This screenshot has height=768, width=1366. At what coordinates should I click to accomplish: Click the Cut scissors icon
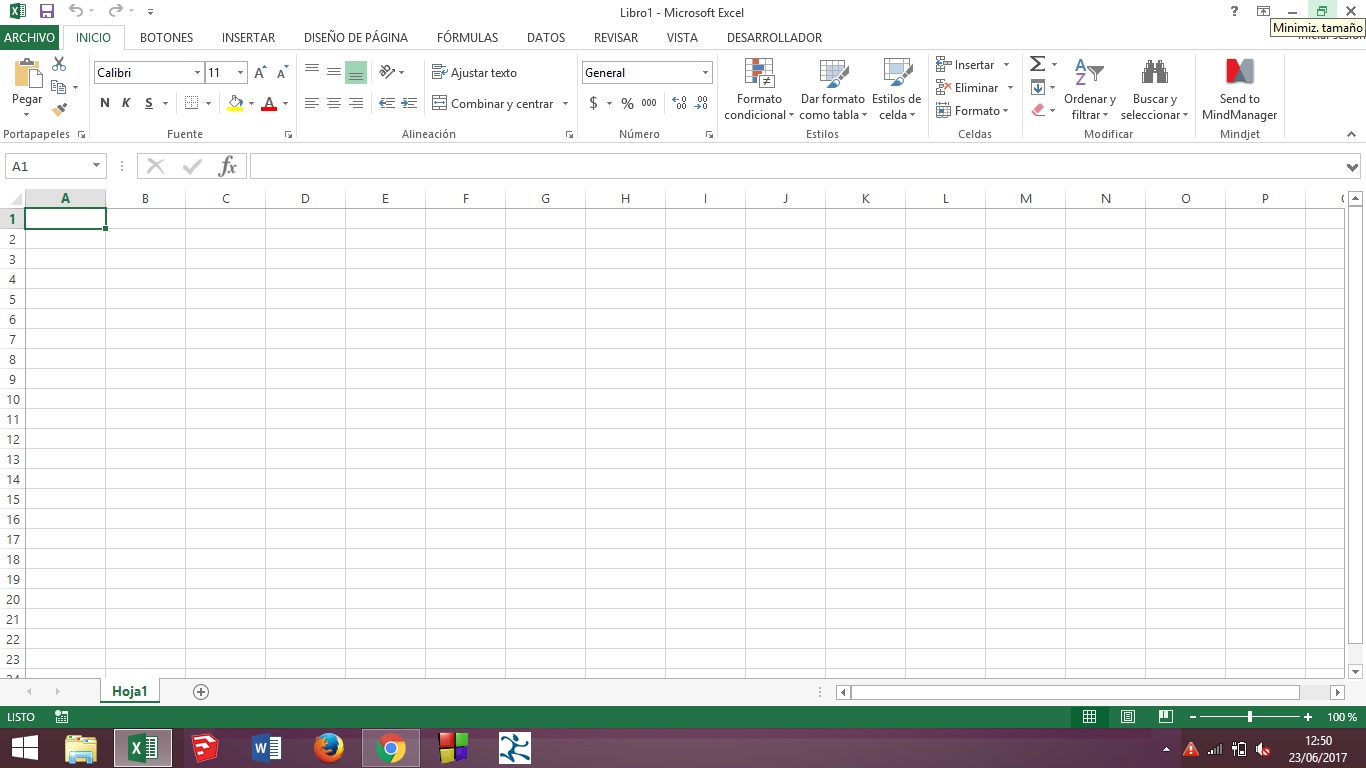coord(59,64)
